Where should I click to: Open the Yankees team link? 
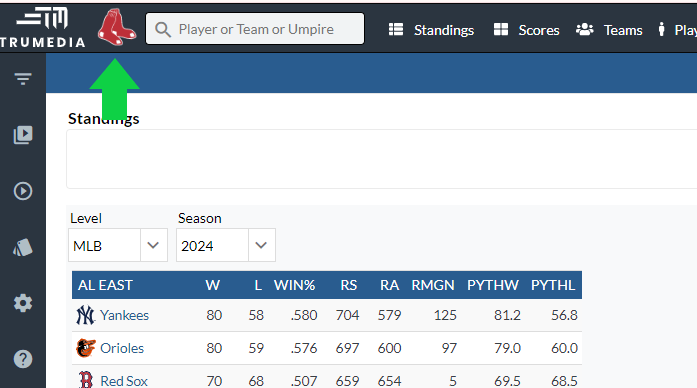(x=124, y=315)
